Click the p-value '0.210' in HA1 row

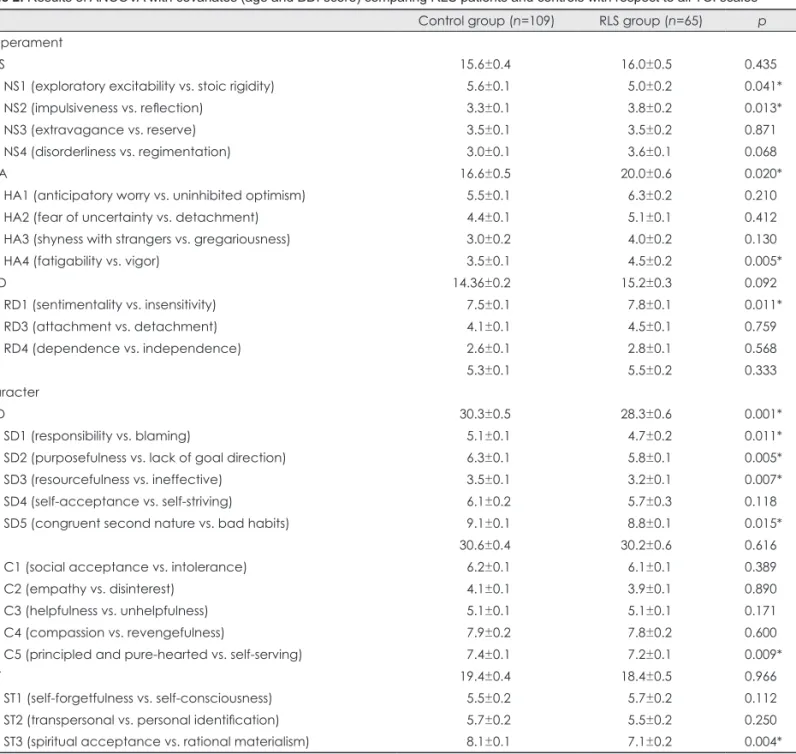click(x=760, y=195)
